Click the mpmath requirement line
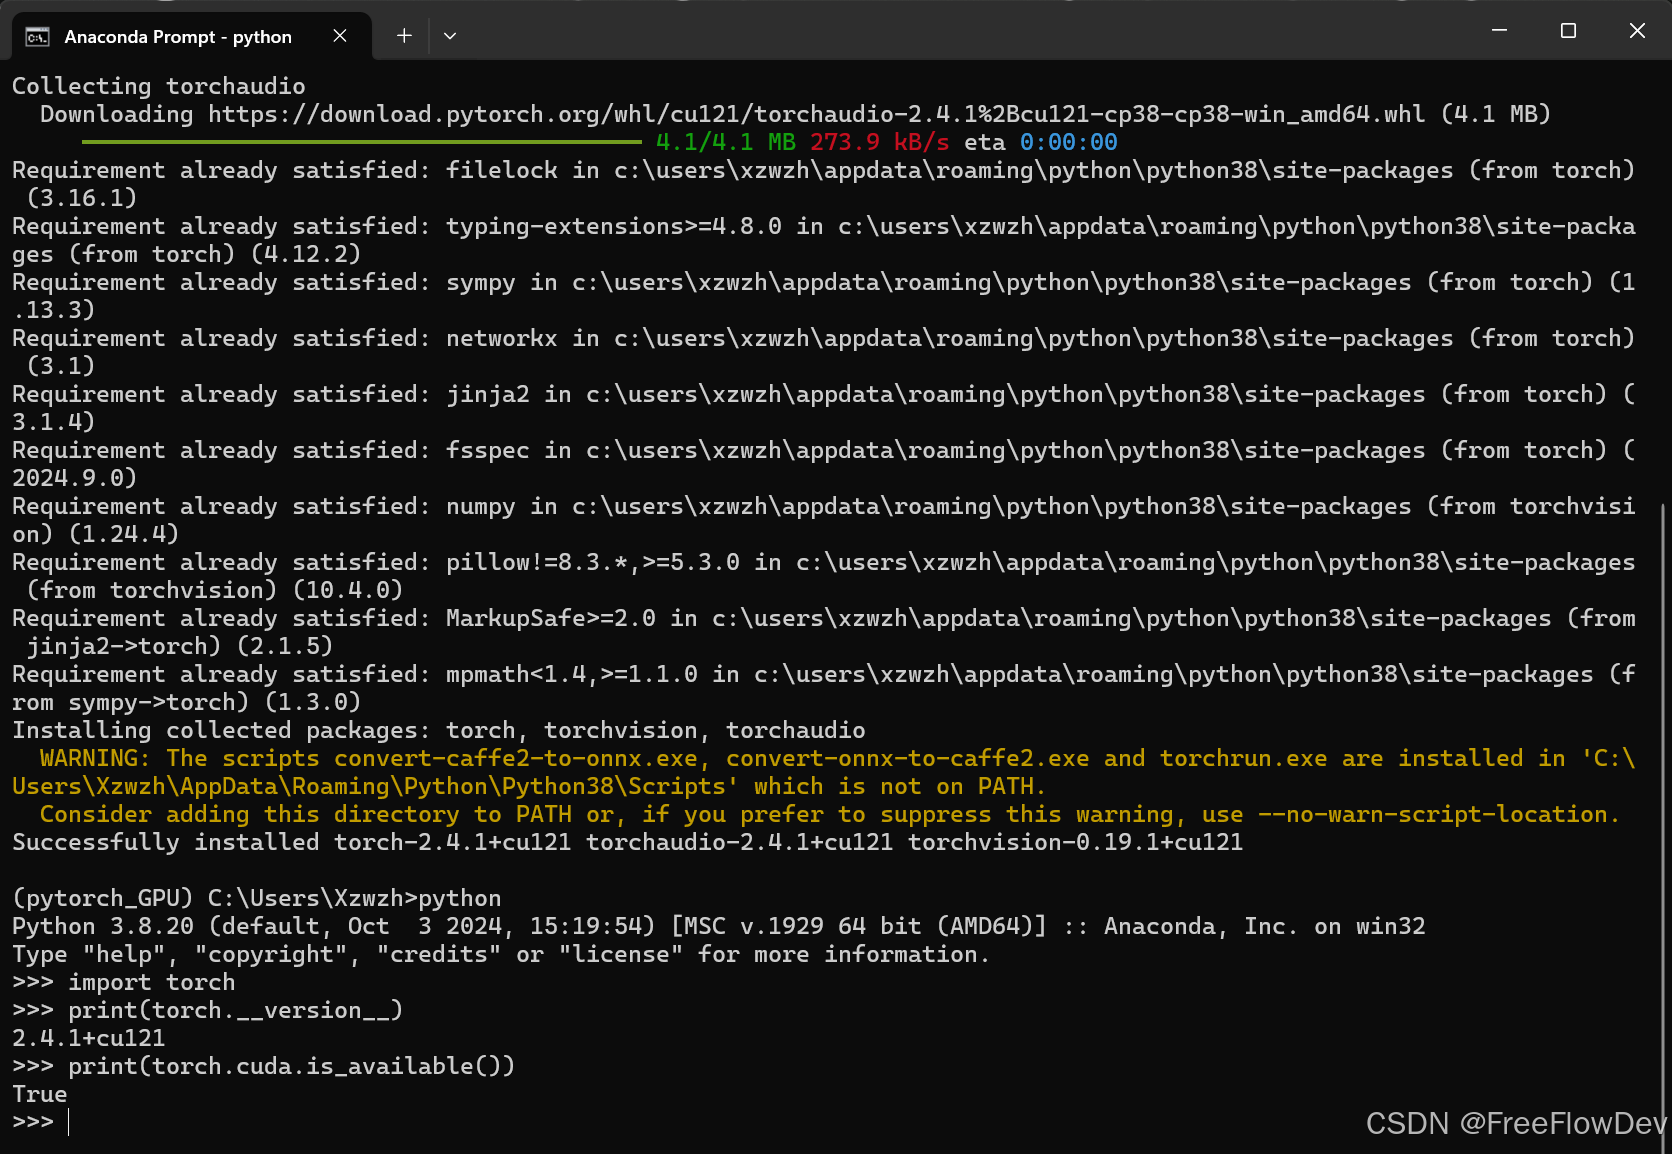The width and height of the screenshot is (1672, 1154). click(824, 688)
